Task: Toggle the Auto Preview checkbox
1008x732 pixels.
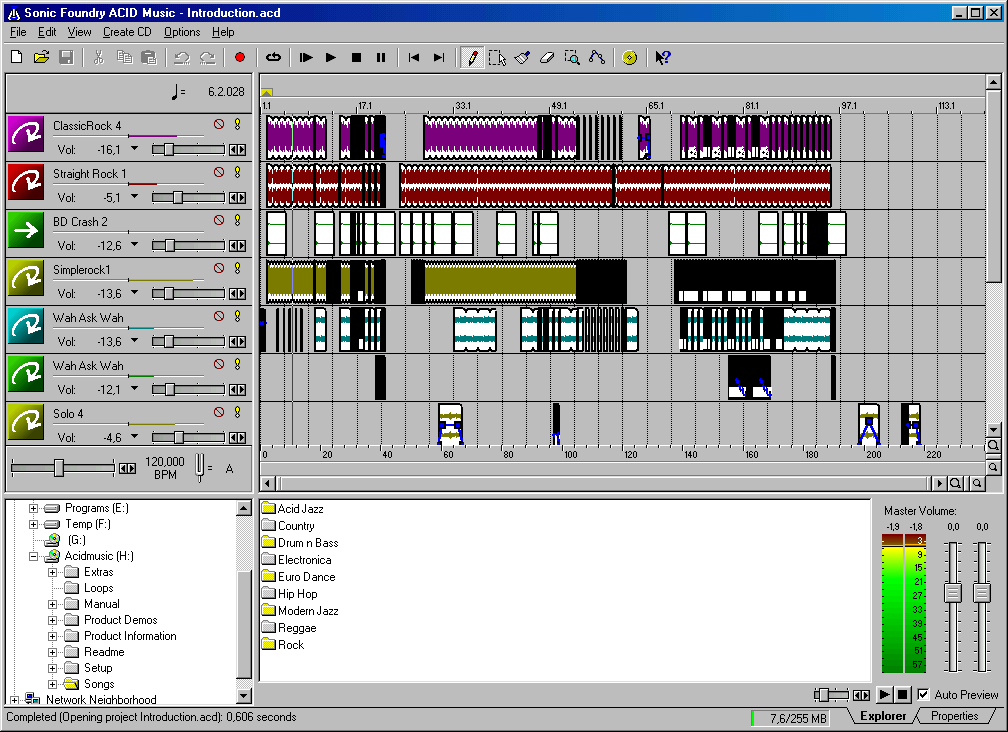Action: click(923, 694)
